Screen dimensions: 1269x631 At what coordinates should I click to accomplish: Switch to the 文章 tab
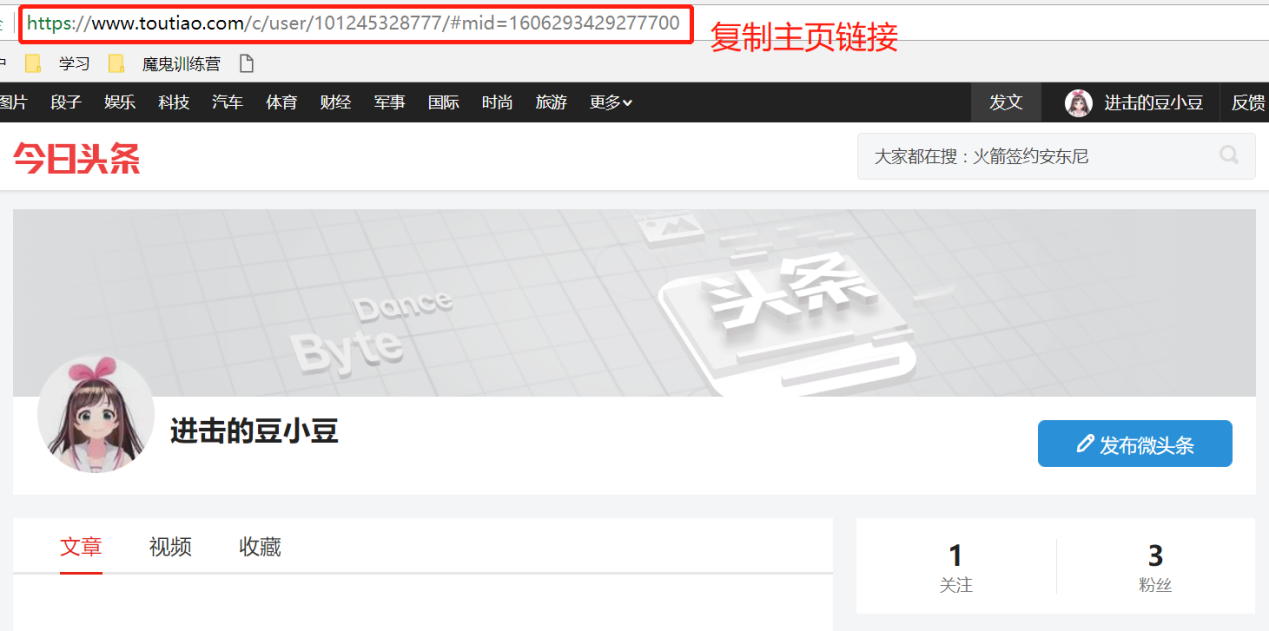tap(81, 547)
